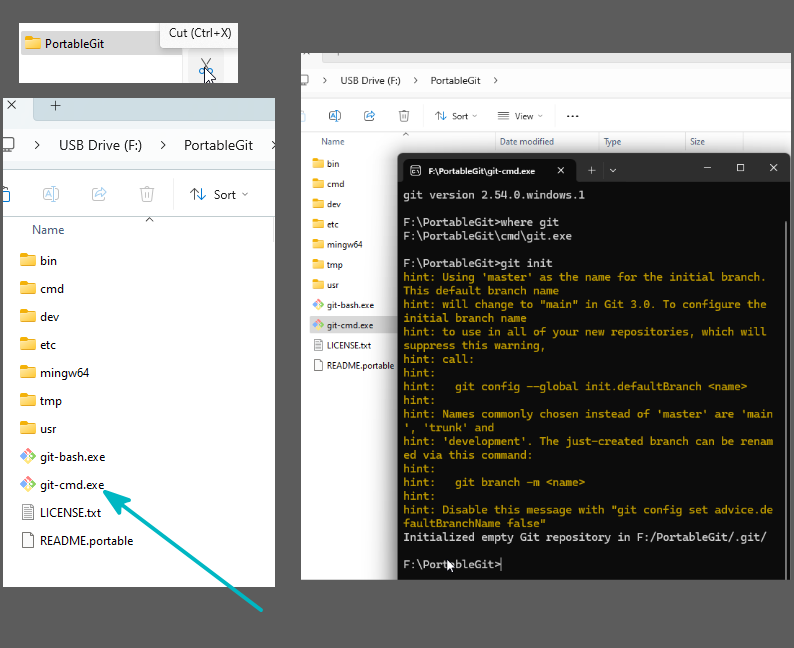Select mingw64 folder in left Explorer
This screenshot has height=648, width=794.
[x=55, y=373]
